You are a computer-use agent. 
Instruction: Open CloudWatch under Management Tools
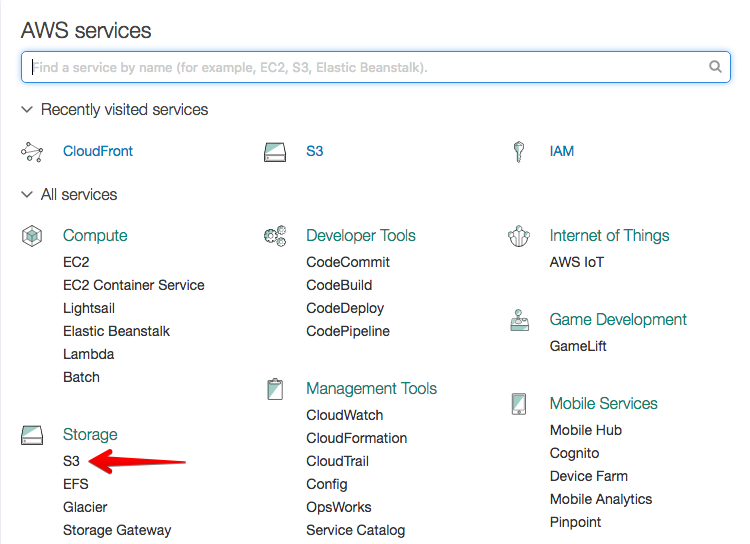pyautogui.click(x=344, y=415)
